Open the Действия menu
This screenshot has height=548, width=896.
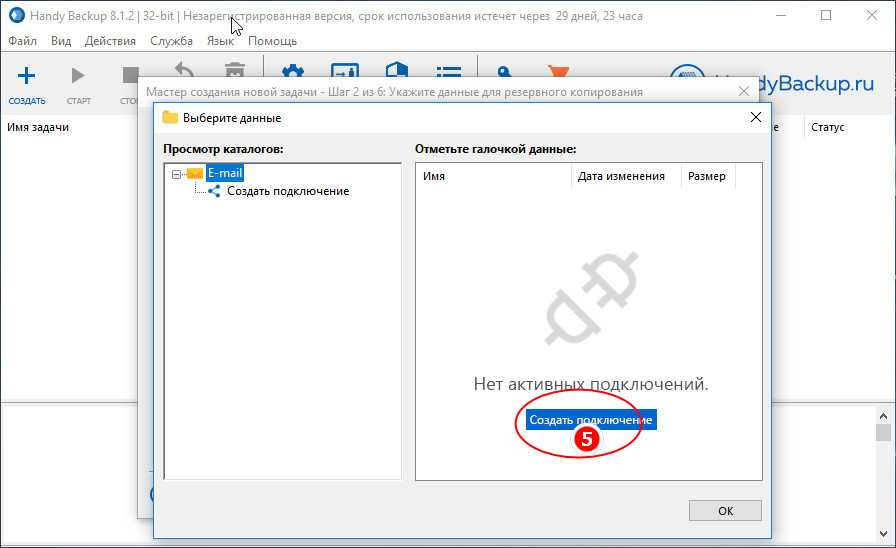(x=110, y=41)
